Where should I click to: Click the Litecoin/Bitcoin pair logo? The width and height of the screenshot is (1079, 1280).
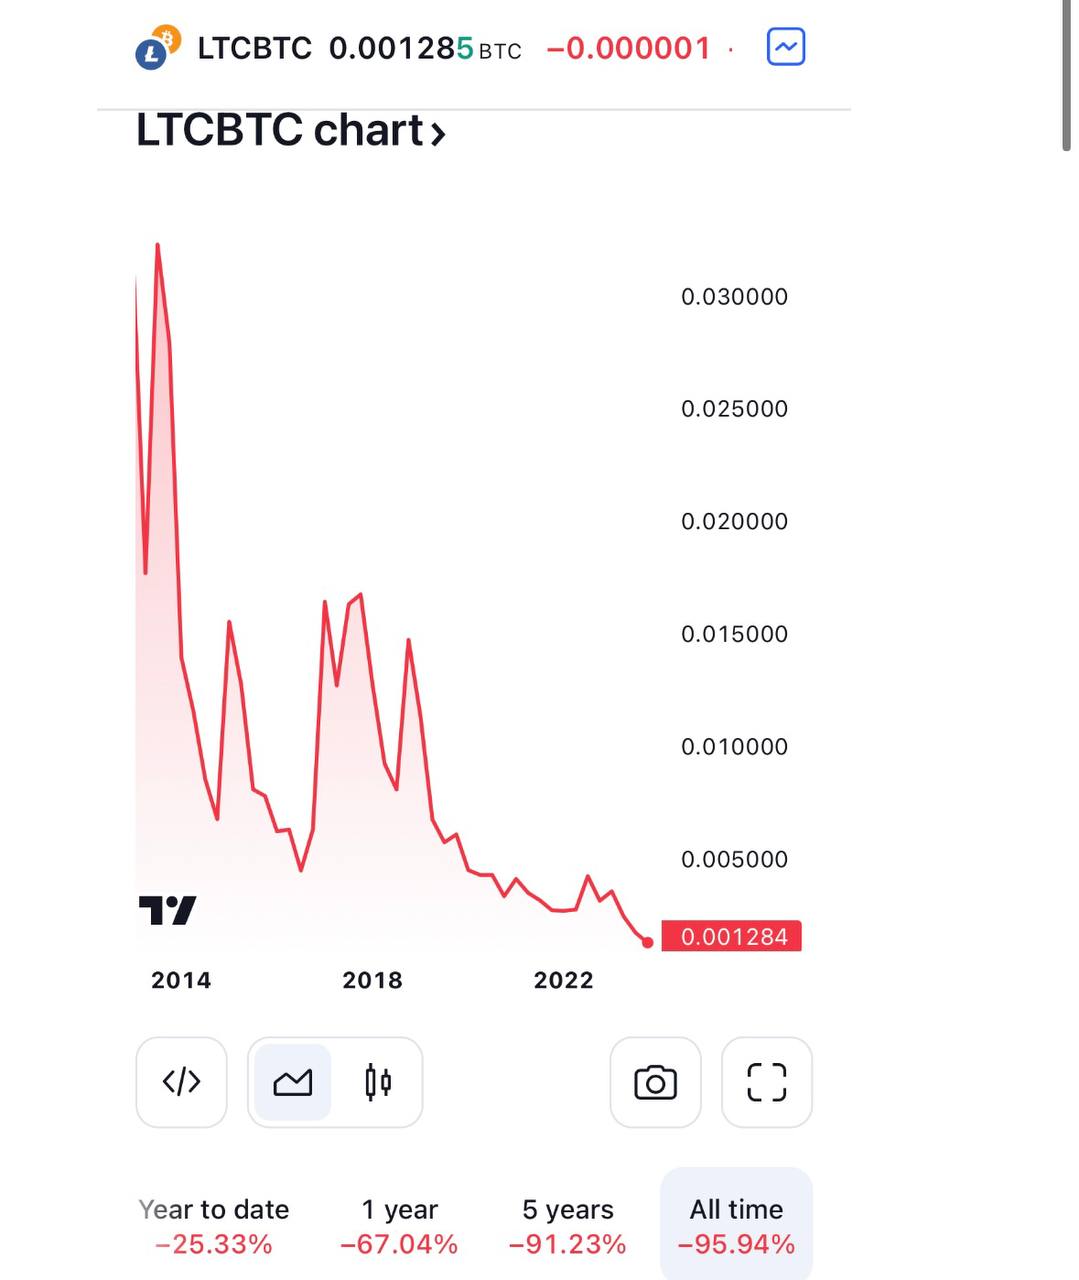pos(158,47)
